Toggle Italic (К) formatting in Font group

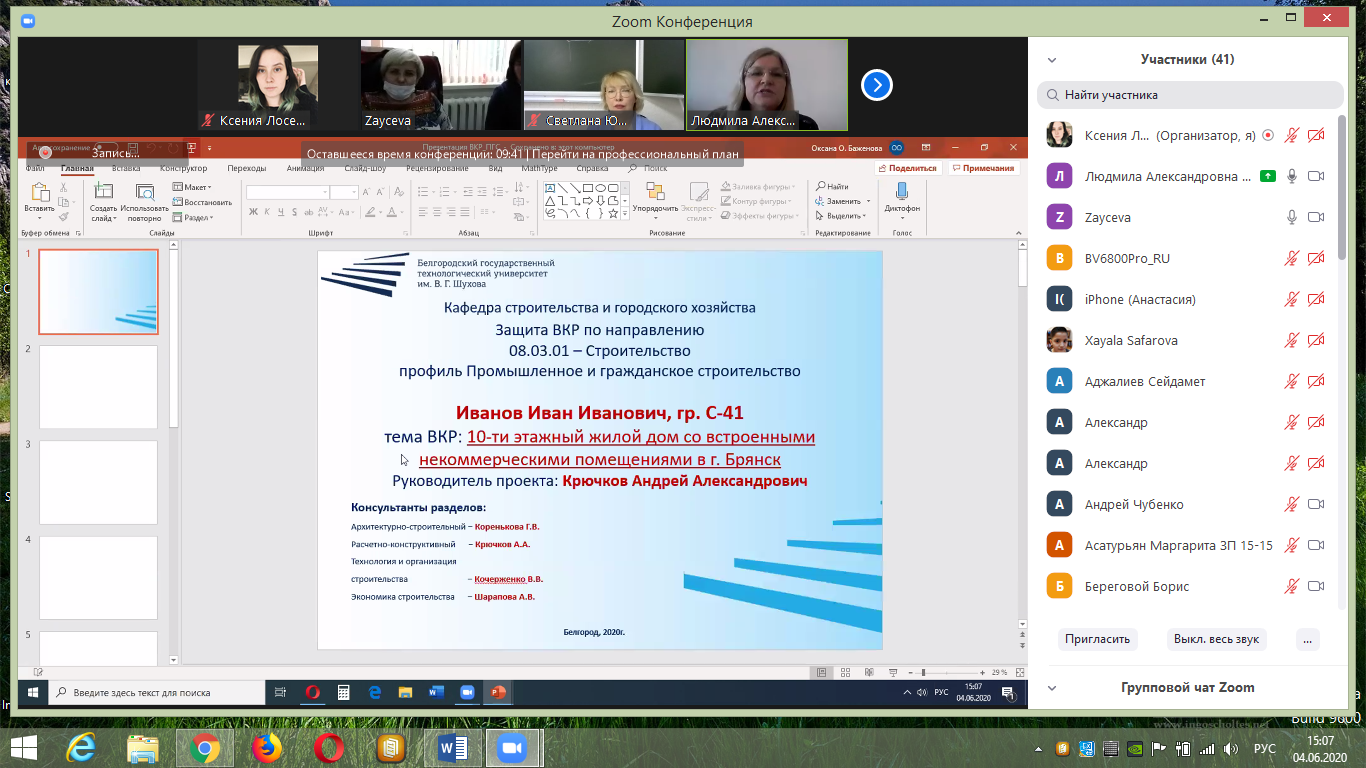pos(267,212)
